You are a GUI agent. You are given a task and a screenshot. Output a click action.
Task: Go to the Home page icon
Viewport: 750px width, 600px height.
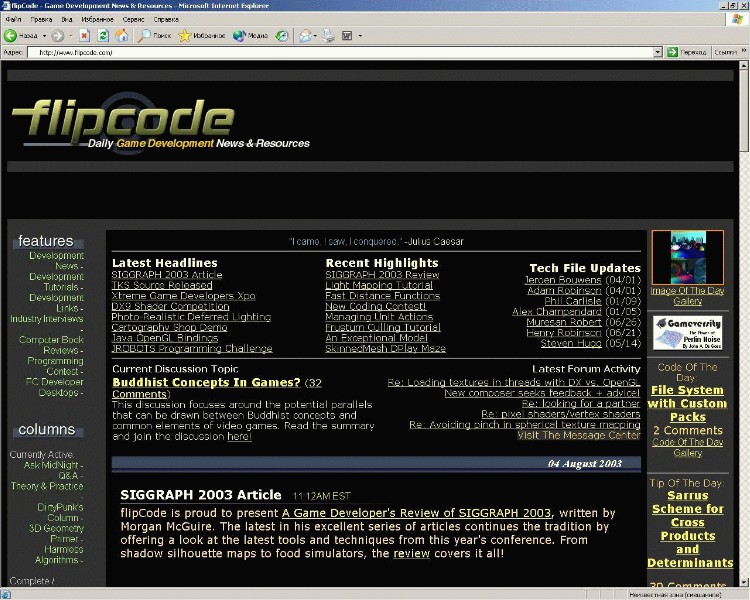[122, 35]
